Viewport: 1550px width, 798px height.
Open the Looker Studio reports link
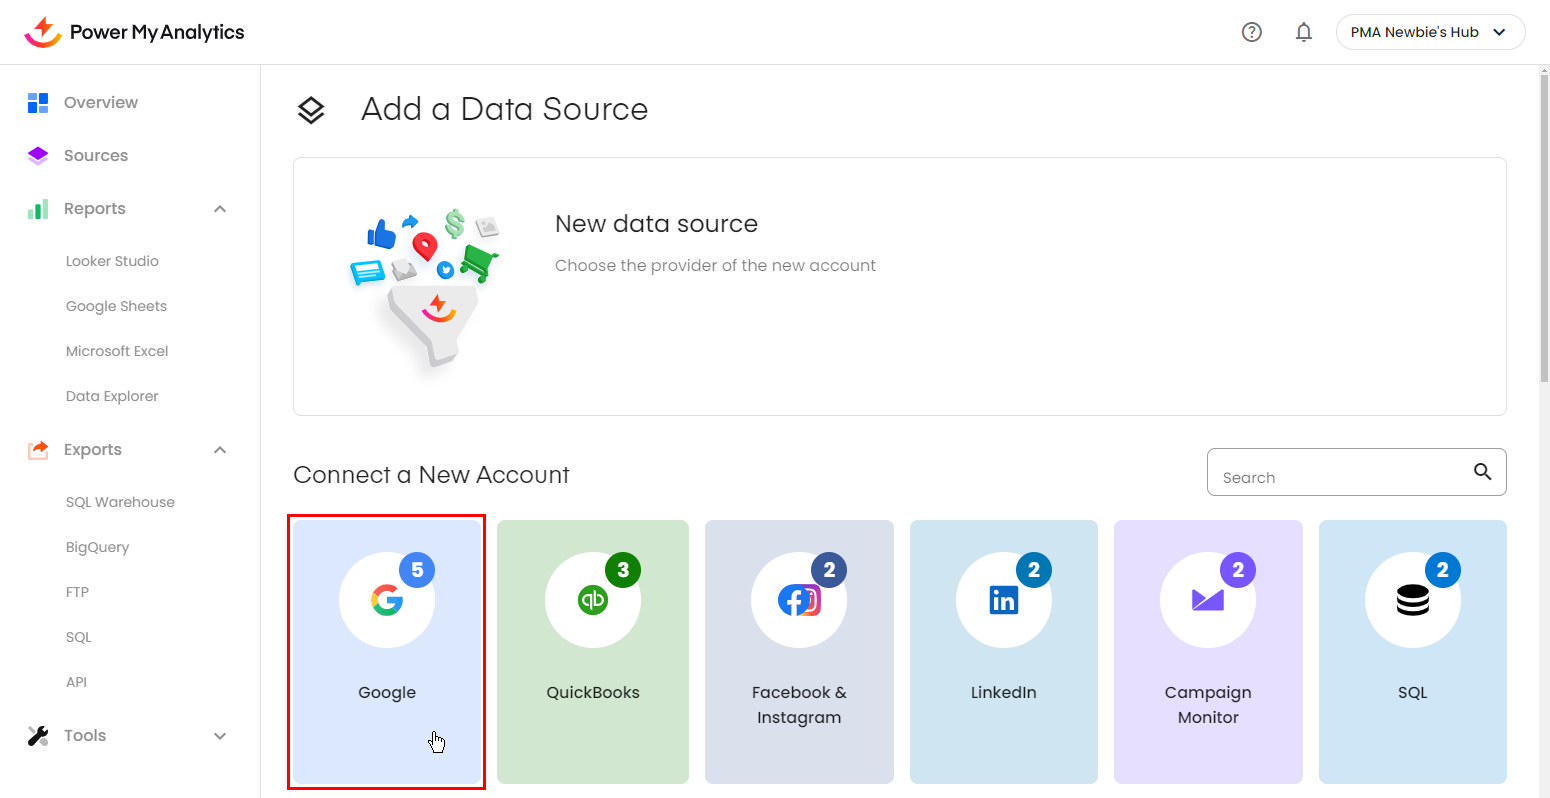(112, 261)
